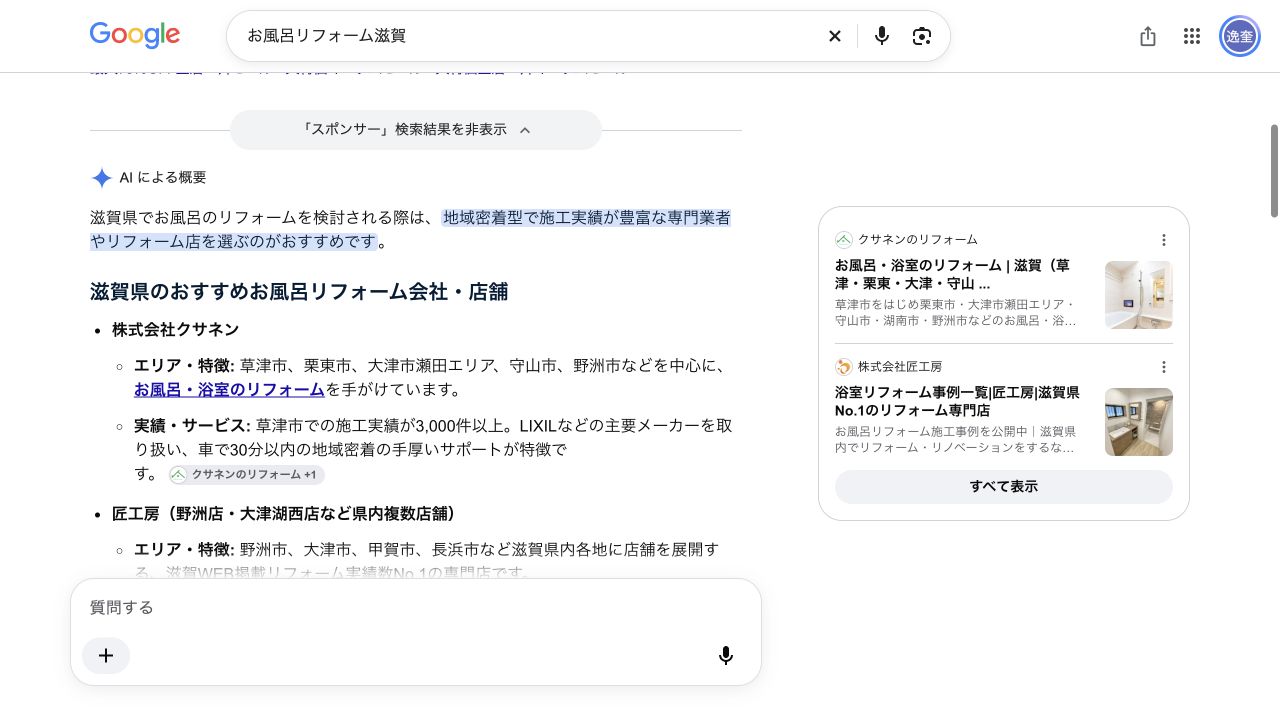Click the 株式会社匠工房 source name
Image resolution: width=1280 pixels, height=720 pixels.
tap(900, 367)
